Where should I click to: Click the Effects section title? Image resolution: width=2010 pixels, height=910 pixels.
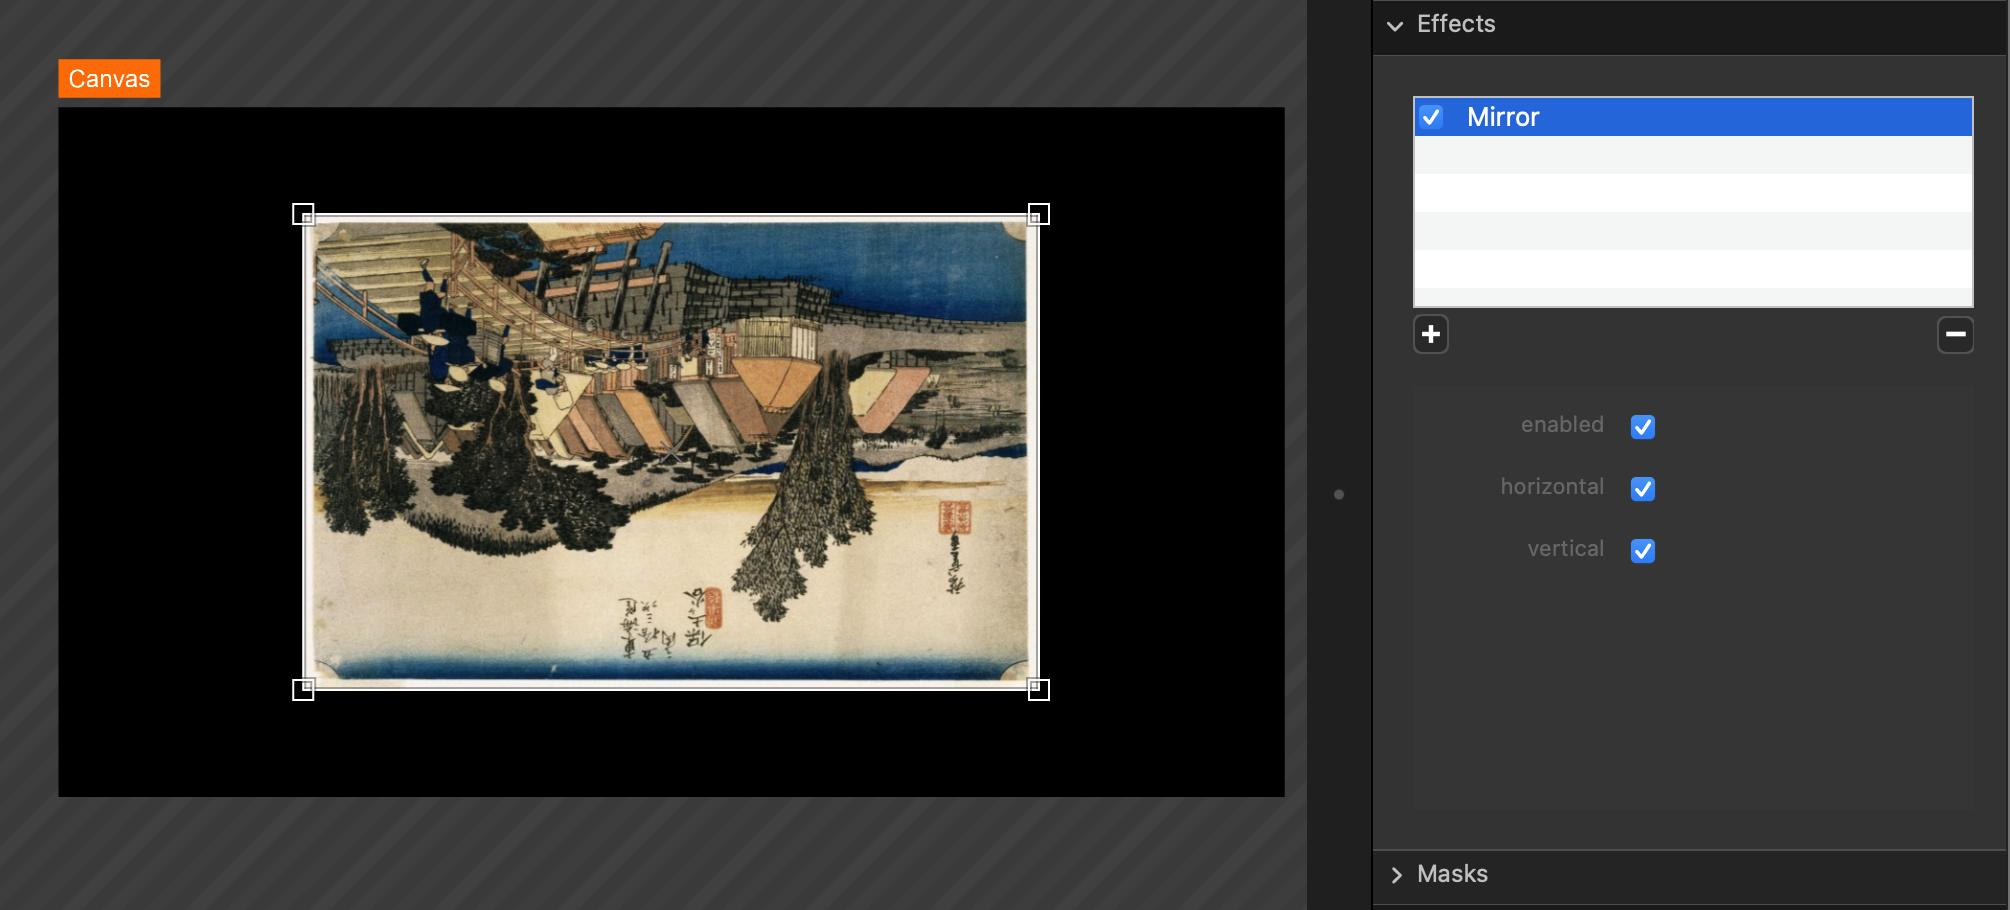(x=1456, y=24)
